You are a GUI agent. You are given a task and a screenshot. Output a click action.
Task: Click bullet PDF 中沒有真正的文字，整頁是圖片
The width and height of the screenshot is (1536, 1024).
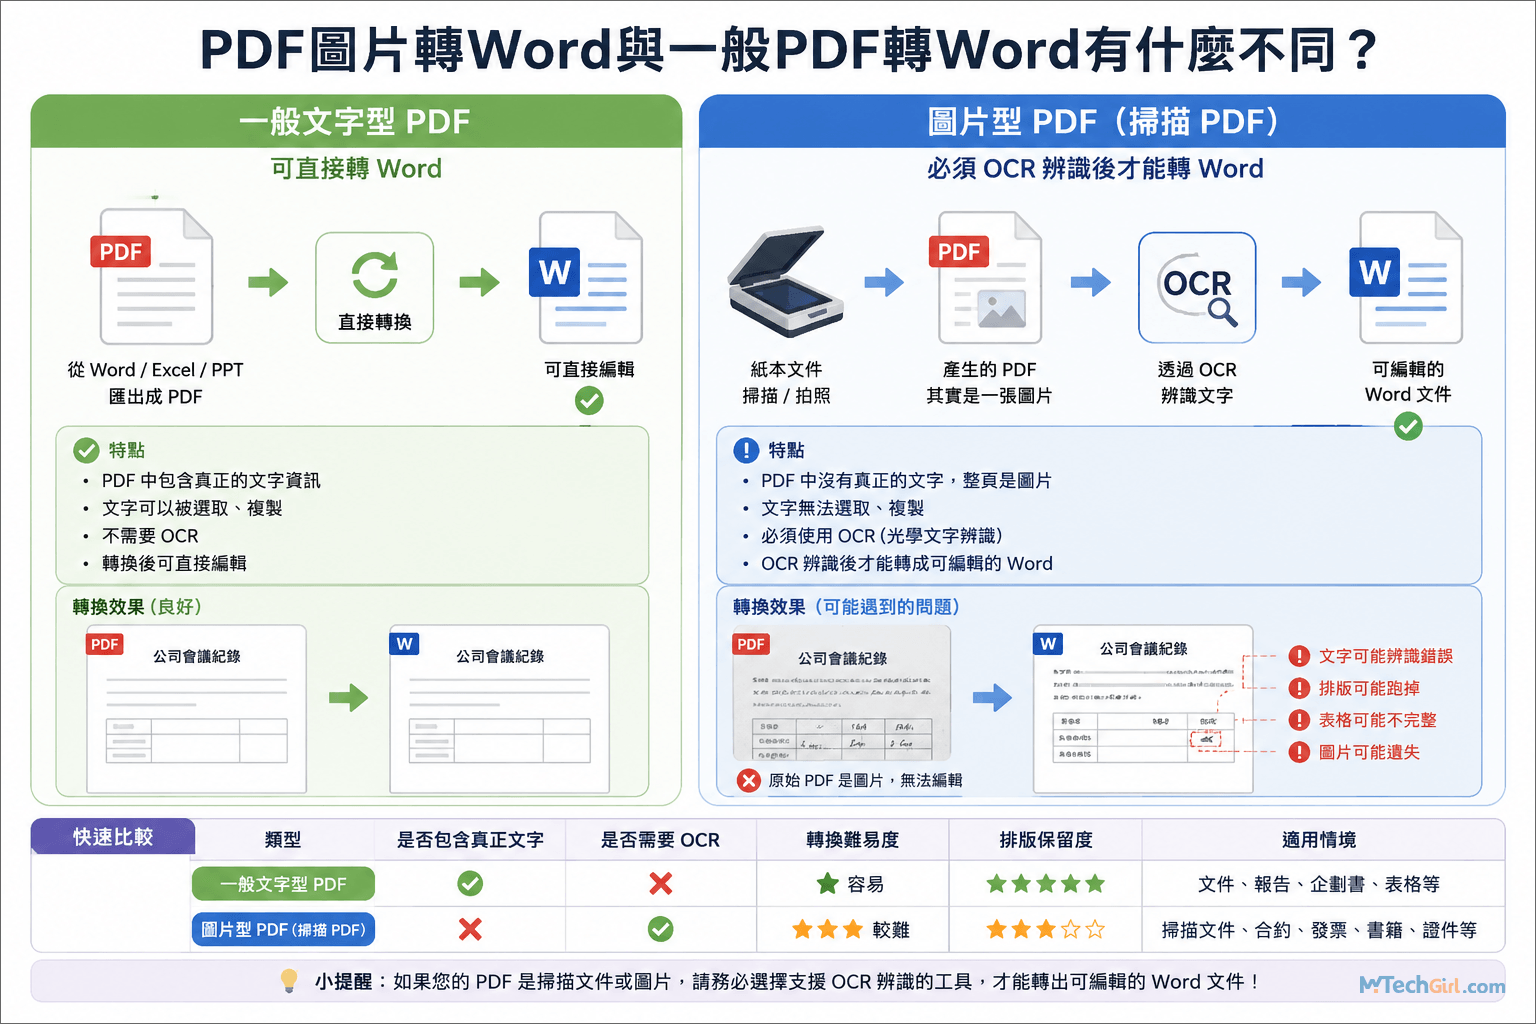coord(906,481)
